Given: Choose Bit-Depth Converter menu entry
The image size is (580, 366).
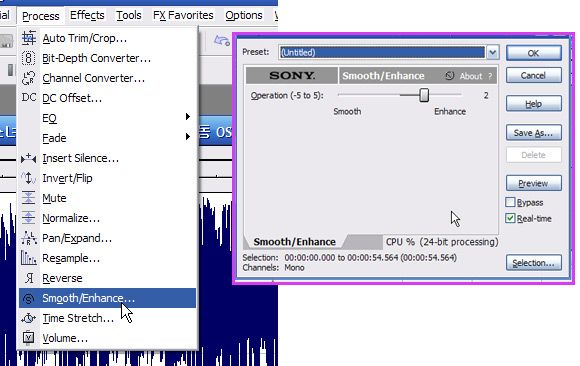Looking at the screenshot, I should (x=107, y=58).
